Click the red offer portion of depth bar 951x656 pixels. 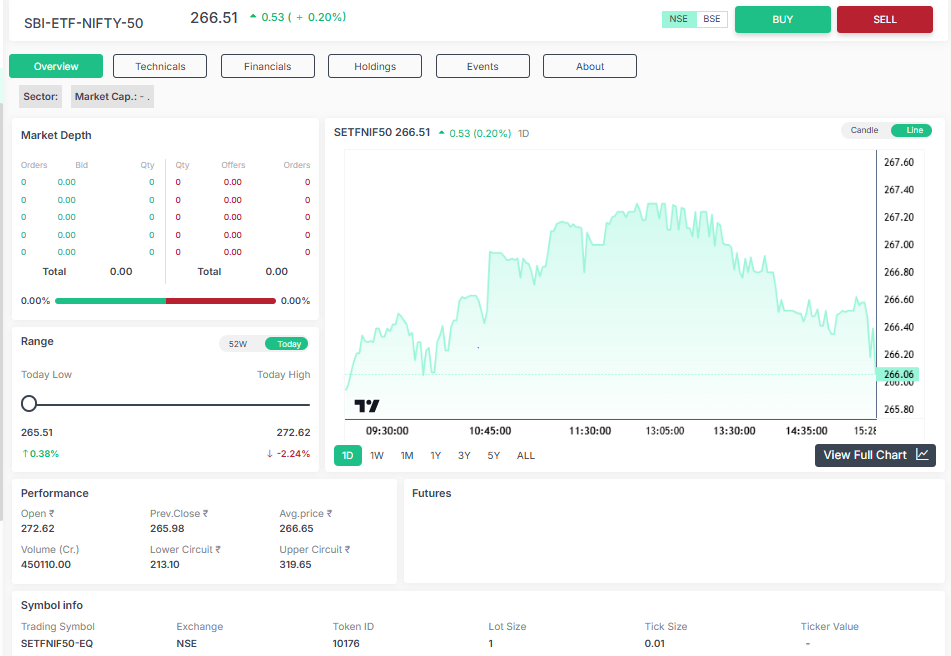[x=221, y=301]
